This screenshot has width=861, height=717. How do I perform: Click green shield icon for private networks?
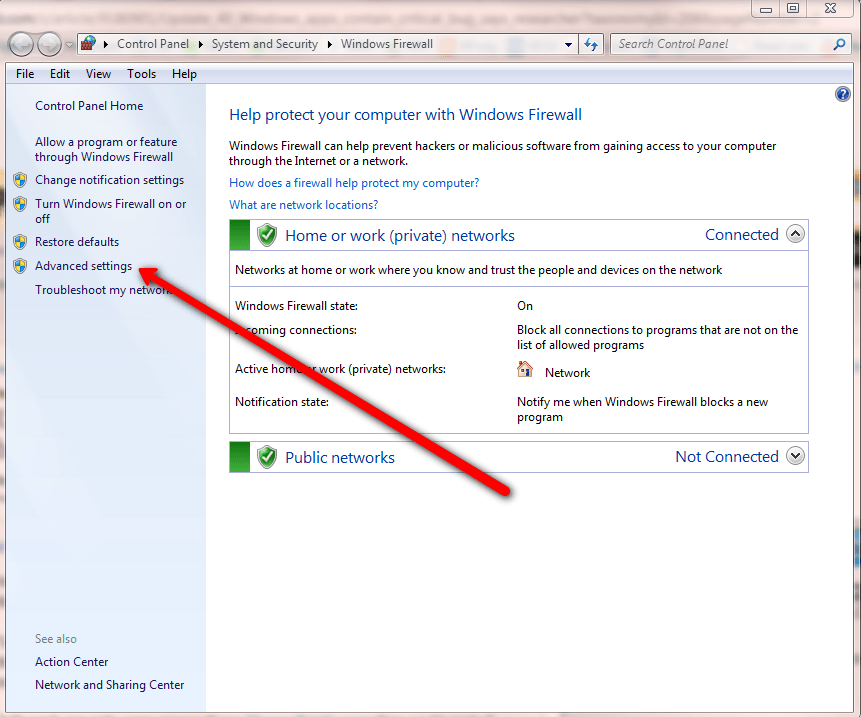point(267,236)
